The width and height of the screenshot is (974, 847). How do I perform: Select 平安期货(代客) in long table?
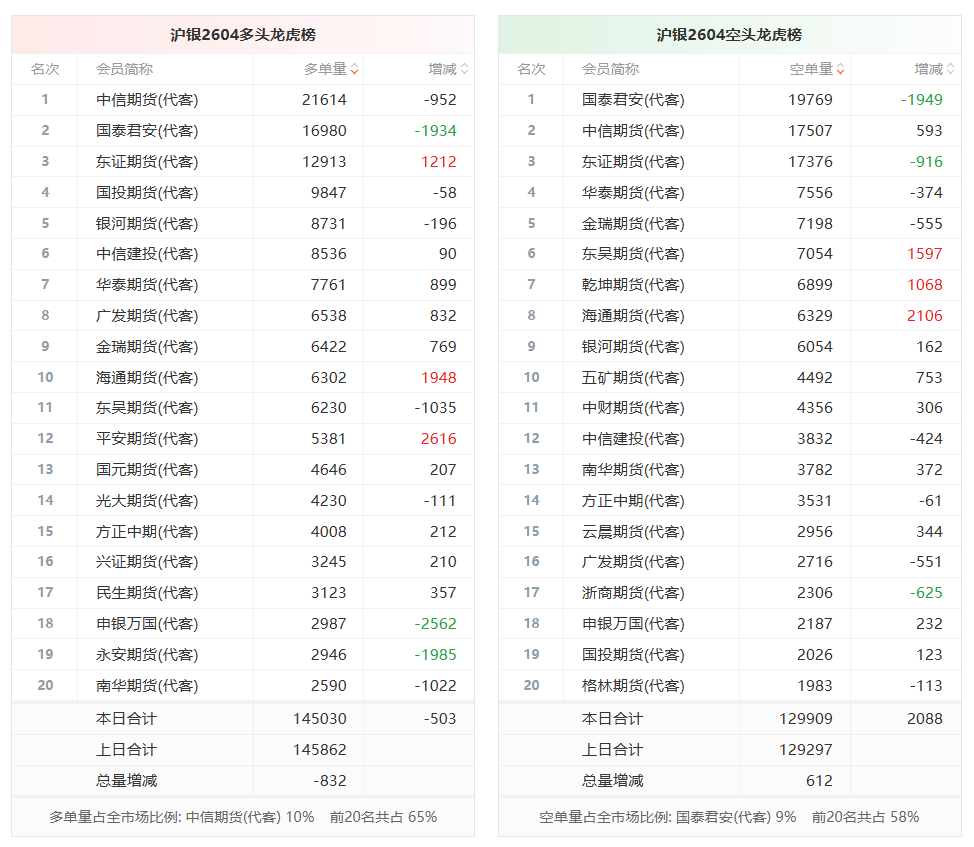click(x=147, y=439)
